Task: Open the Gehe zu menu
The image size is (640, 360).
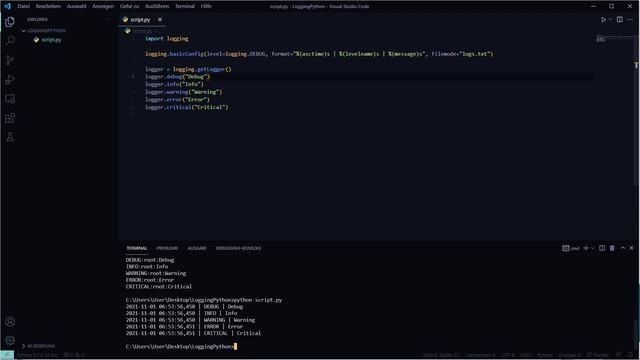Action: 129,6
